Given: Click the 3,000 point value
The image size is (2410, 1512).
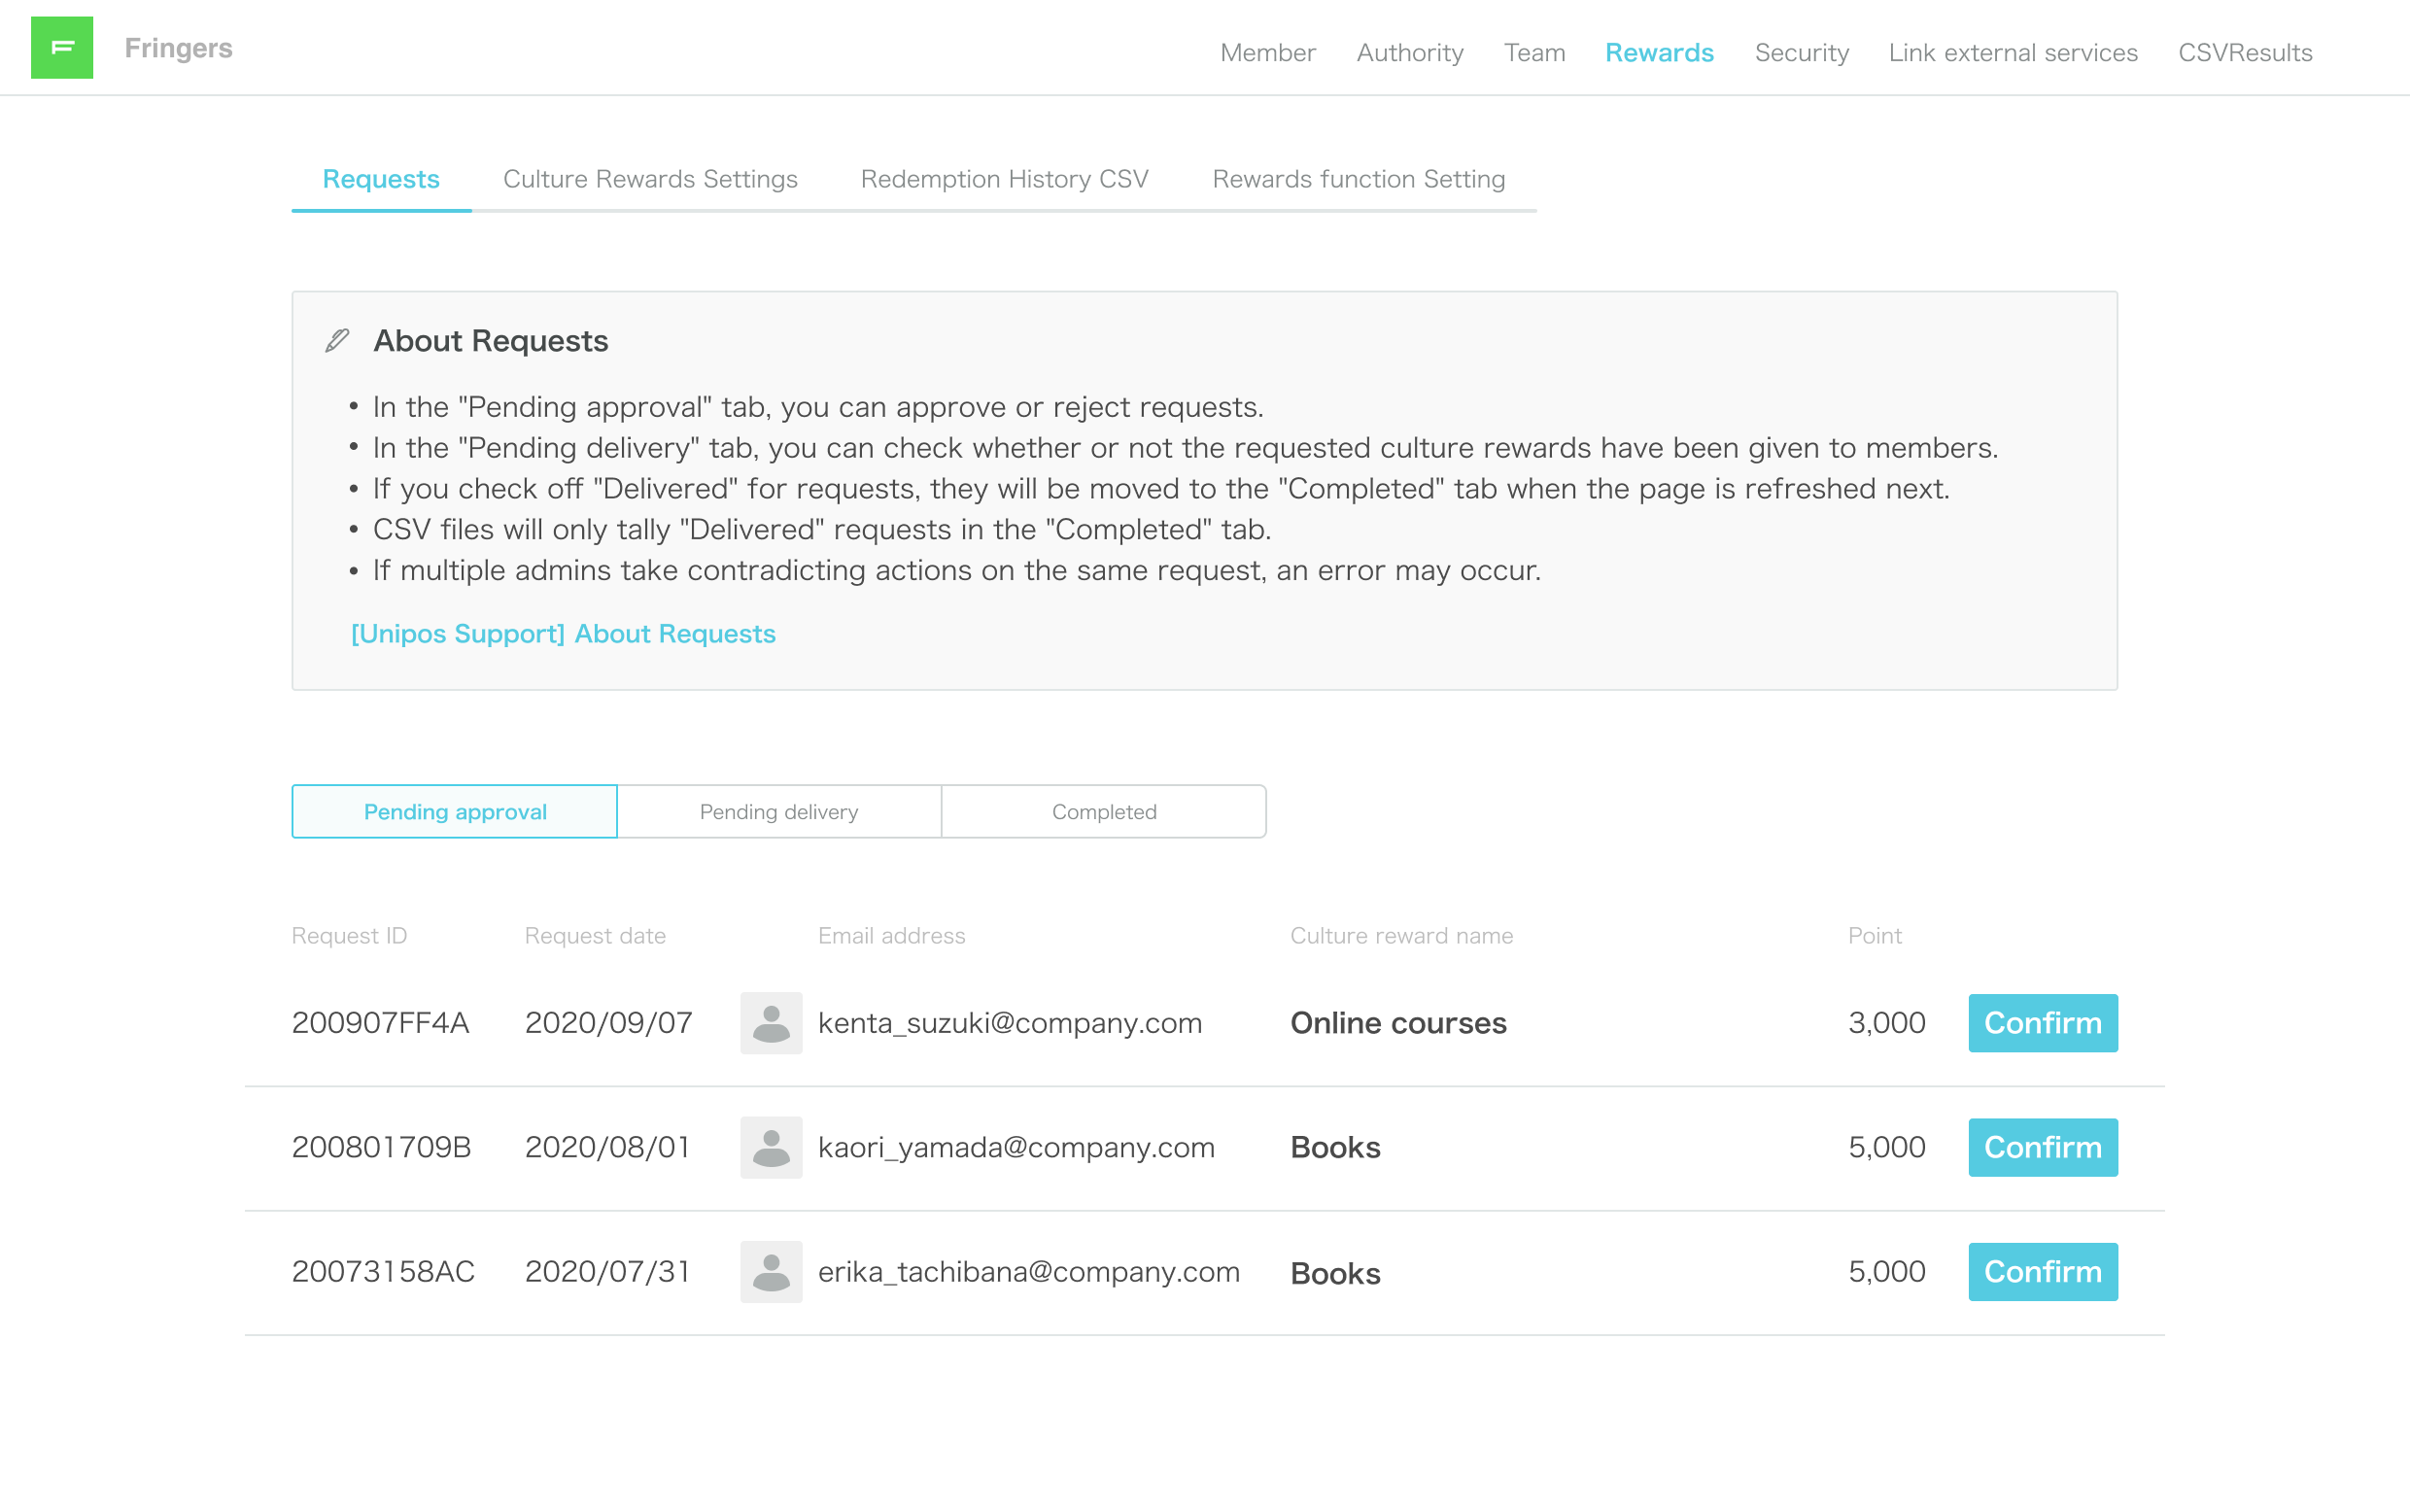Looking at the screenshot, I should click(1886, 1023).
